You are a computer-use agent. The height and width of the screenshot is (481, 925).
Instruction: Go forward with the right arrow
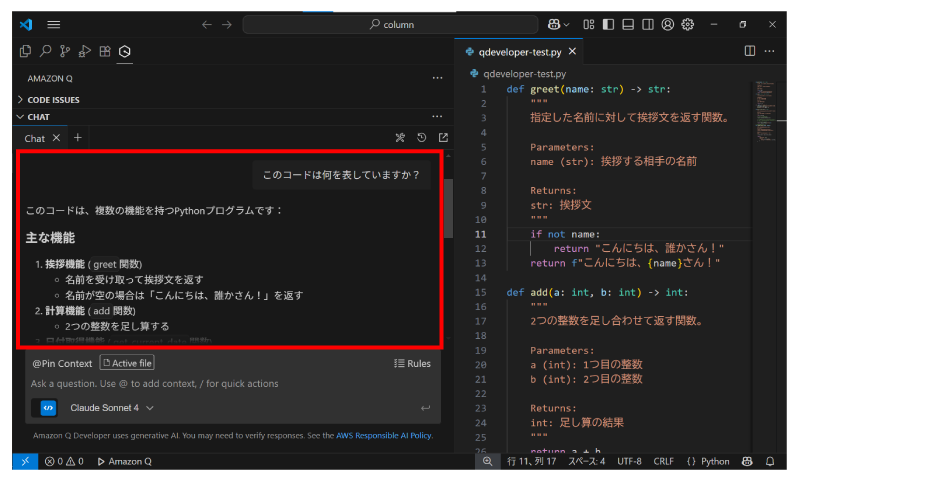227,24
